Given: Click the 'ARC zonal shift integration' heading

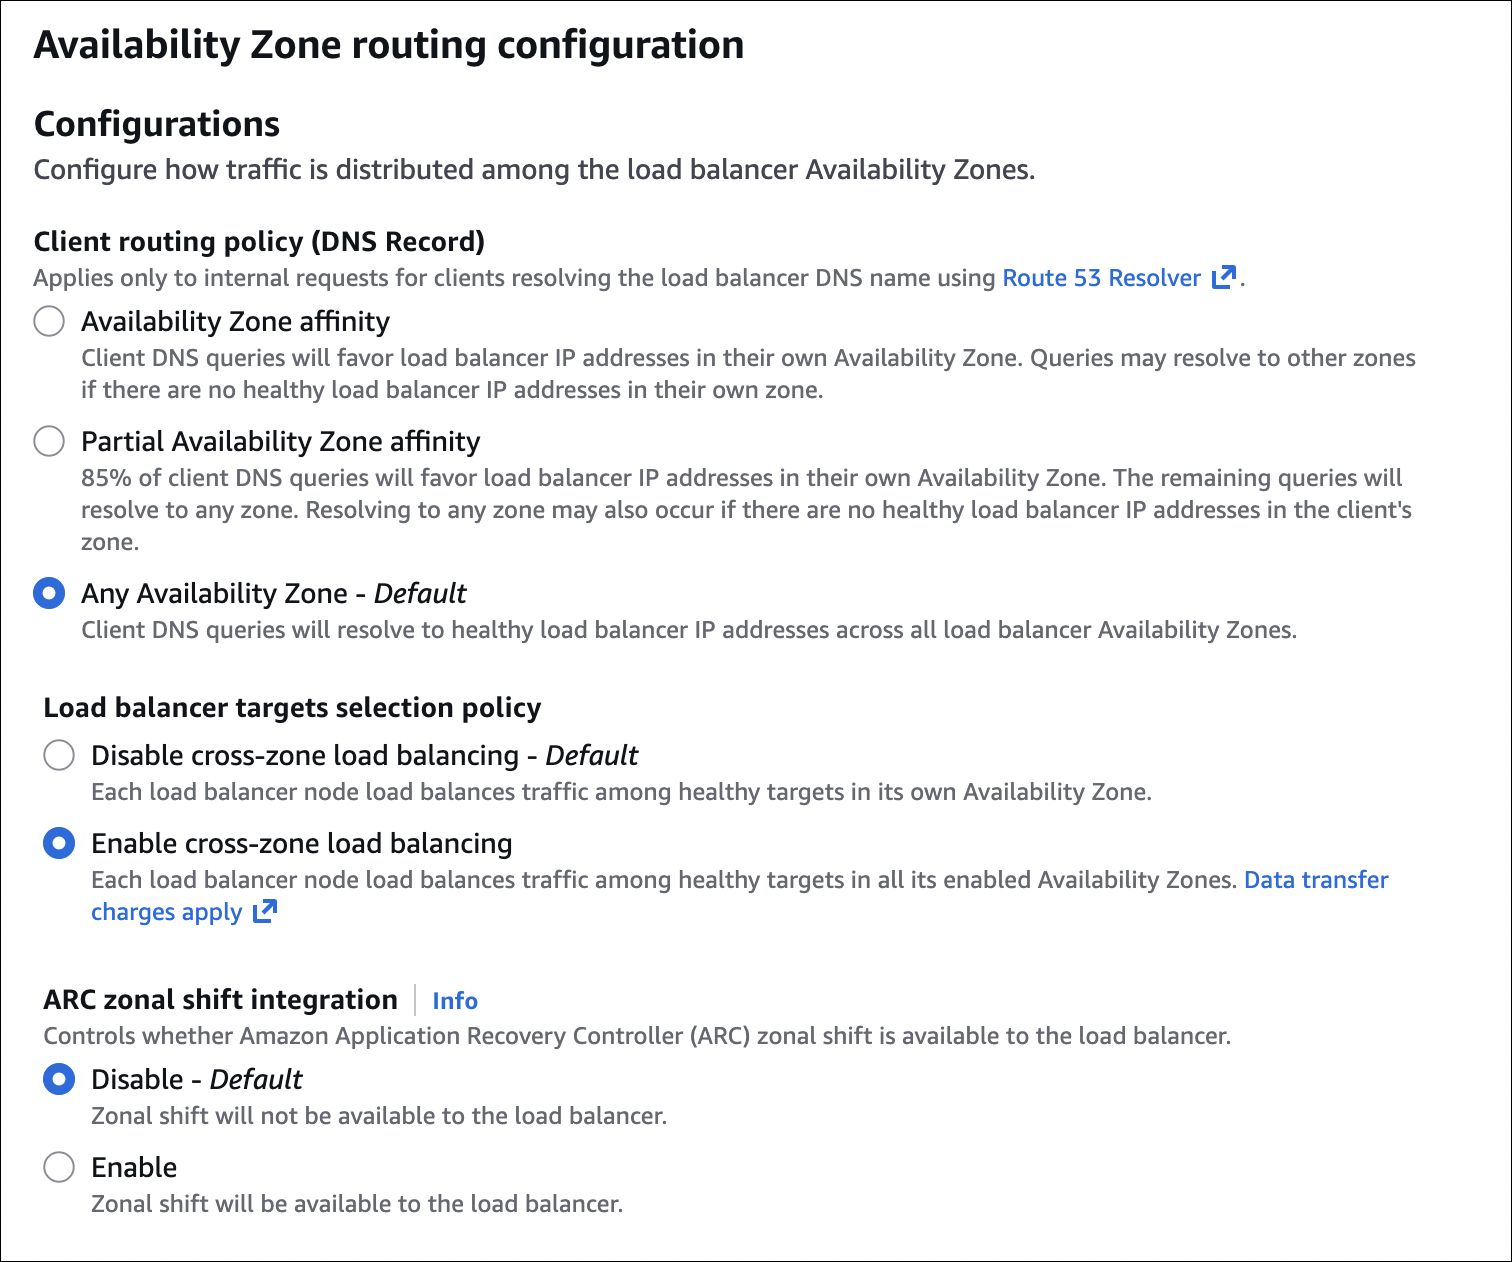Looking at the screenshot, I should 220,1000.
